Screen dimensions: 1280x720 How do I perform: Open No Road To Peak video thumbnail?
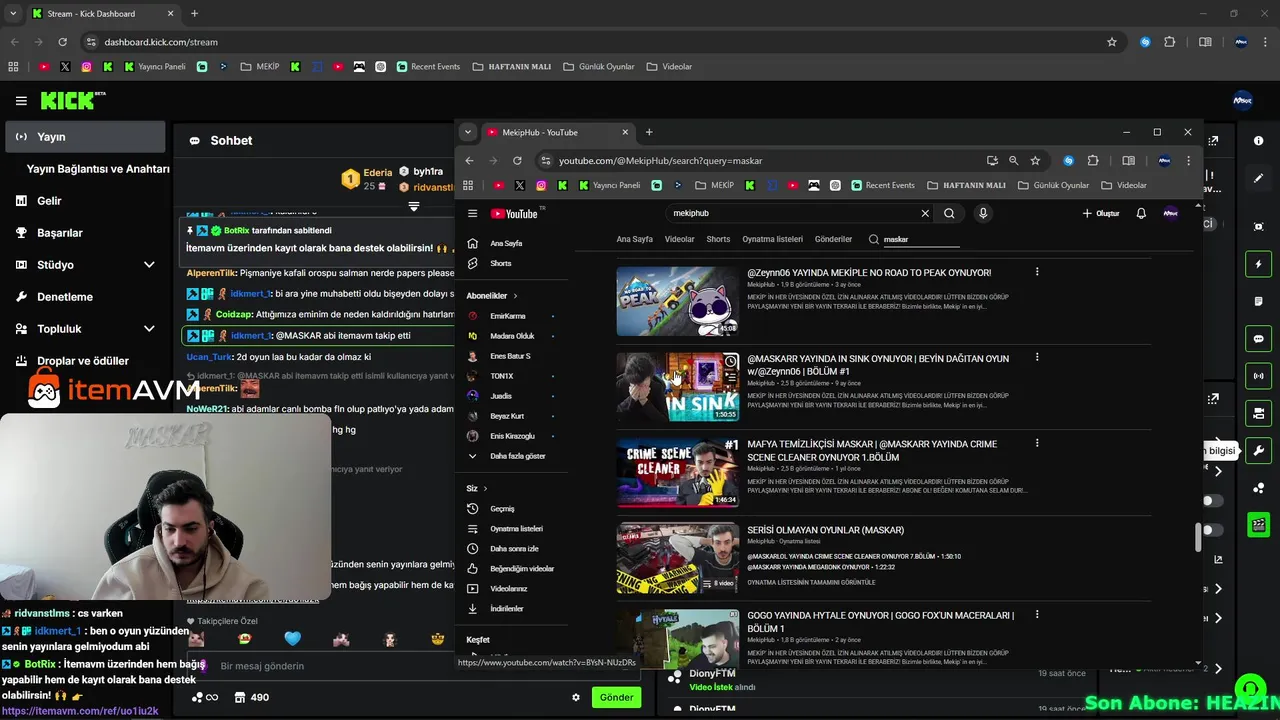click(x=678, y=301)
